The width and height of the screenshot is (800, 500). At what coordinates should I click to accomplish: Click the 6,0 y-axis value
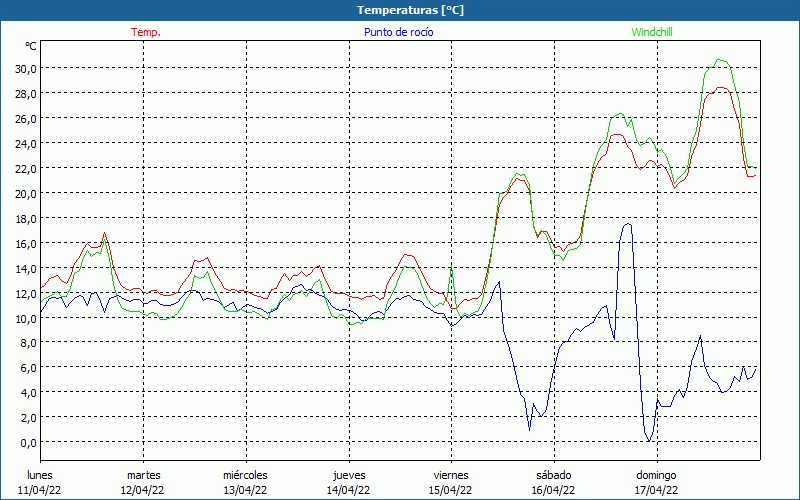click(x=28, y=368)
